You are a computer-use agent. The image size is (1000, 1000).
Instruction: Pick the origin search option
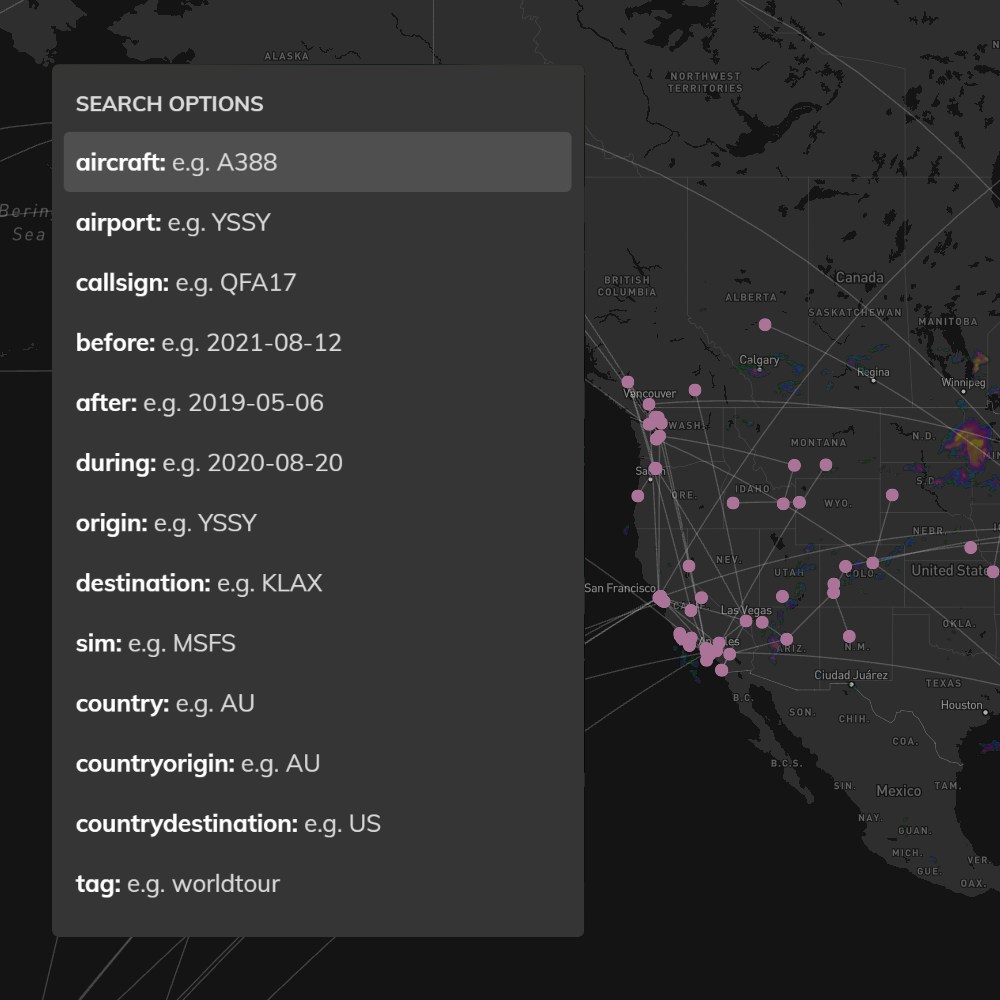[x=317, y=522]
